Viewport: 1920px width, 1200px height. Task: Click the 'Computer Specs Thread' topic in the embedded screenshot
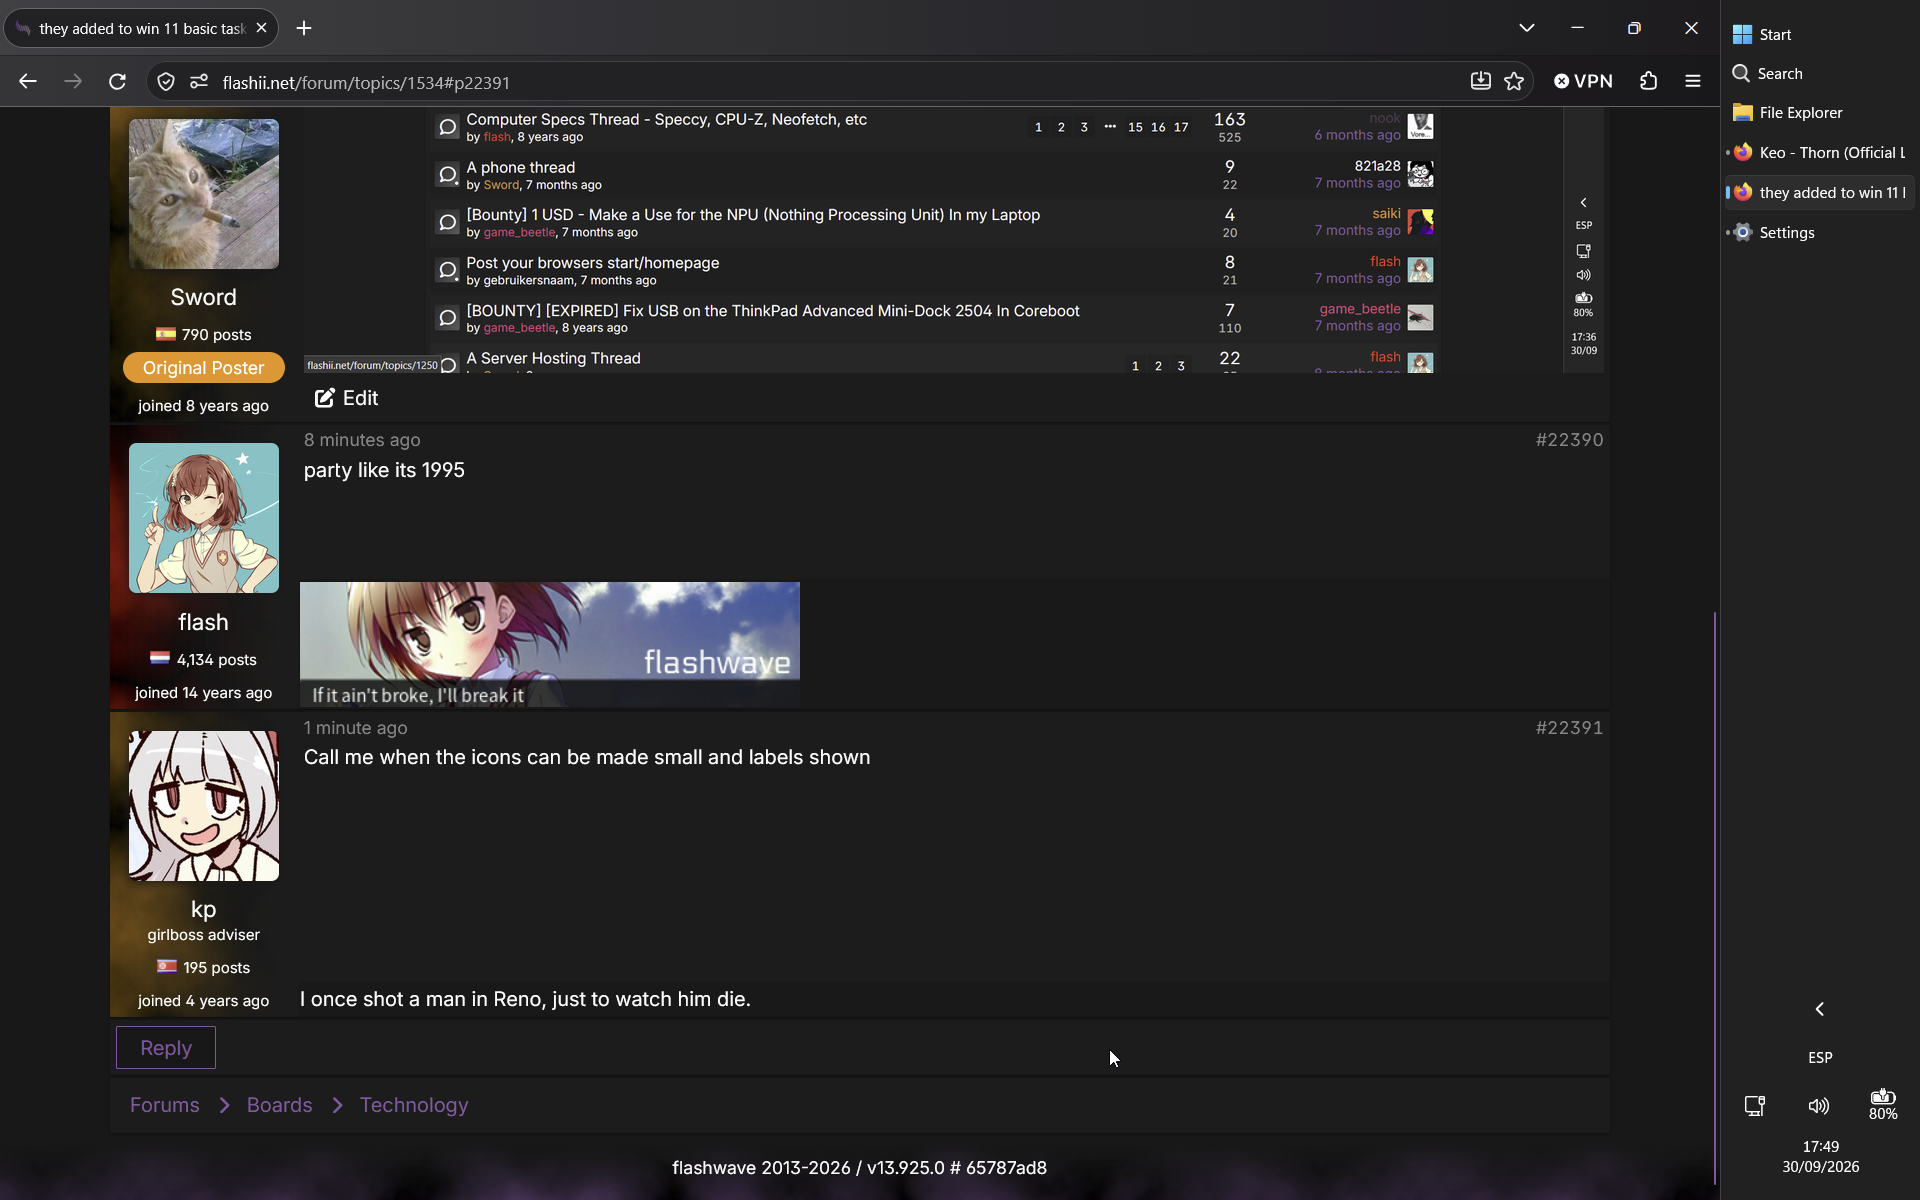pos(666,119)
